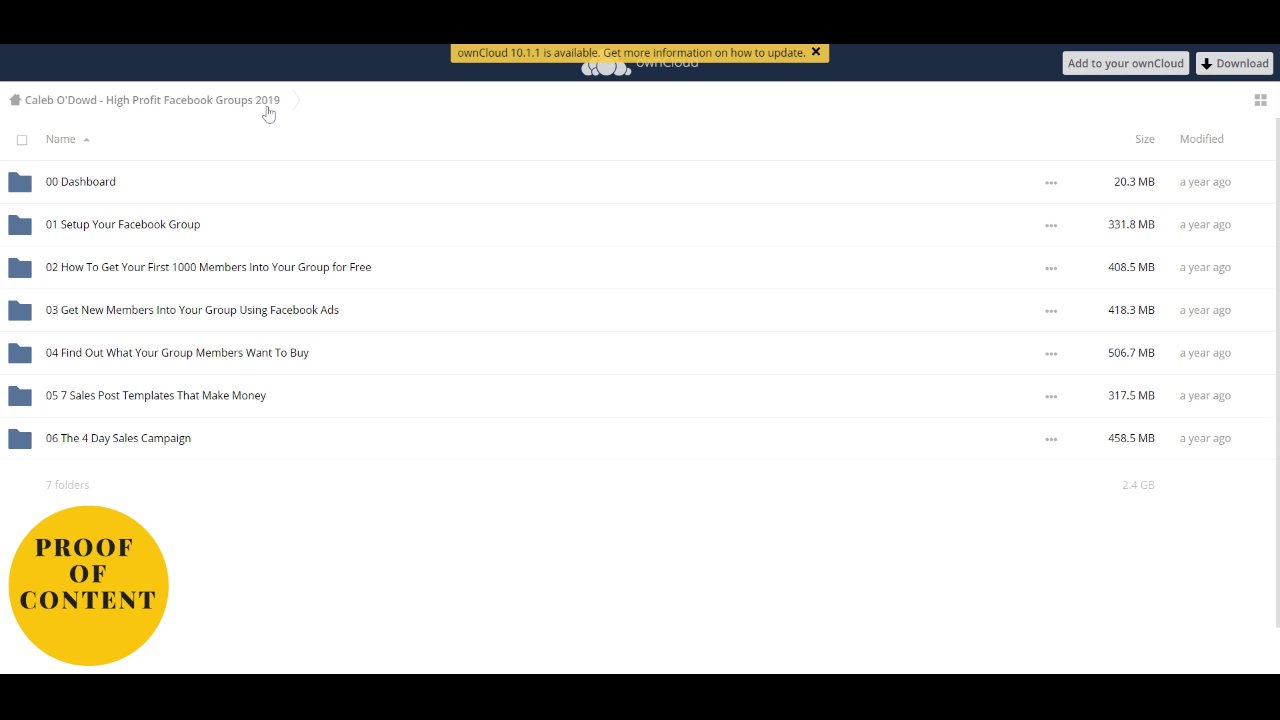Click the 331.8 MB size value

coord(1131,225)
